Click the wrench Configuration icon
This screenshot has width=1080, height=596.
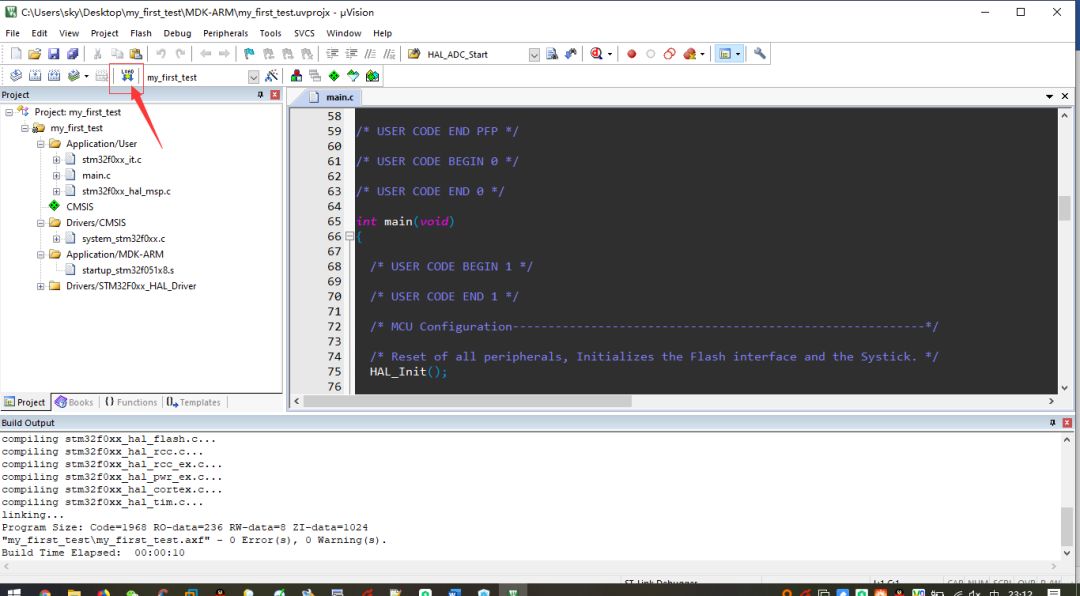(760, 54)
